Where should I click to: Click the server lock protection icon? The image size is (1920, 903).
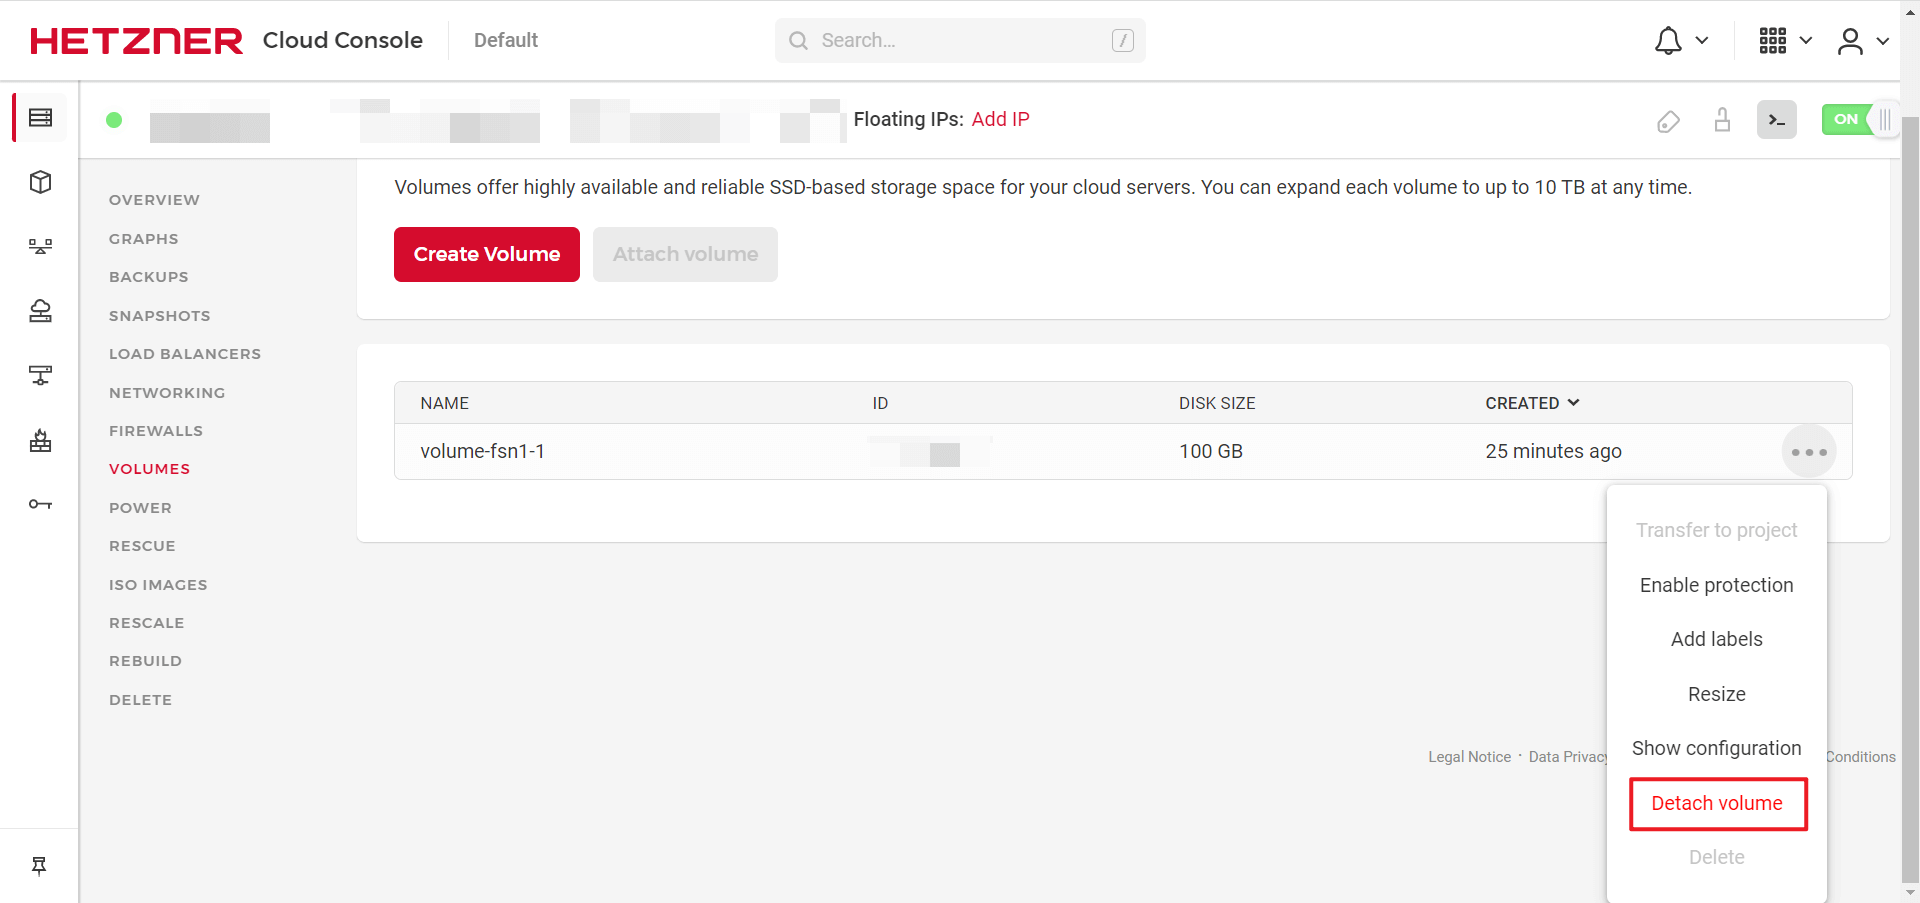click(x=1722, y=120)
